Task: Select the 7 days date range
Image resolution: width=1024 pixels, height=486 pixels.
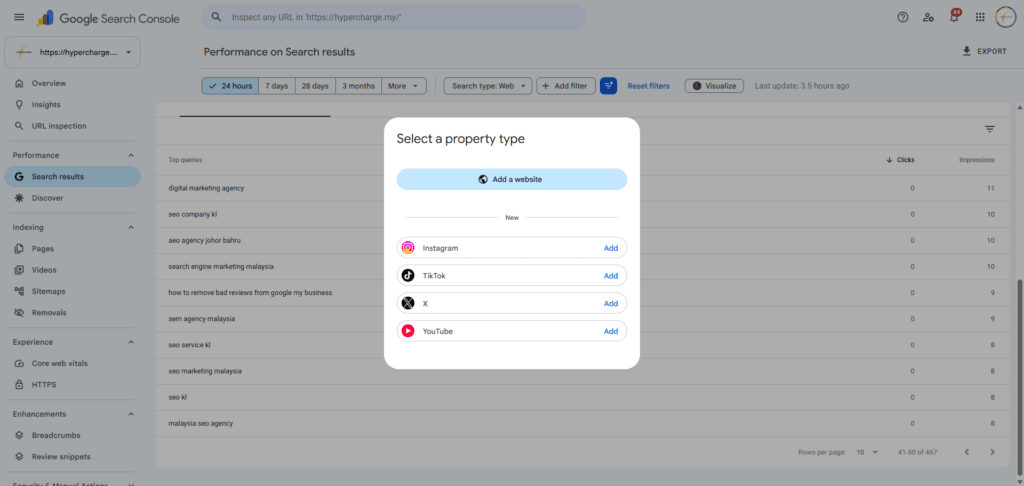Action: [x=277, y=86]
